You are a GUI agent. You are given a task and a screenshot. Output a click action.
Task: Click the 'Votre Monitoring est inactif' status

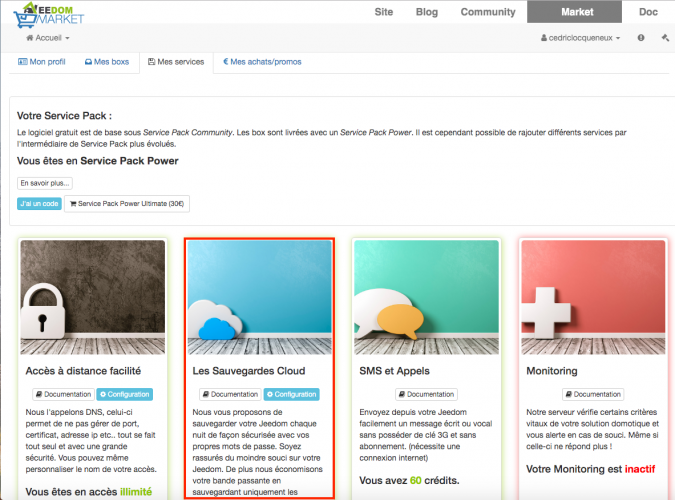591,469
